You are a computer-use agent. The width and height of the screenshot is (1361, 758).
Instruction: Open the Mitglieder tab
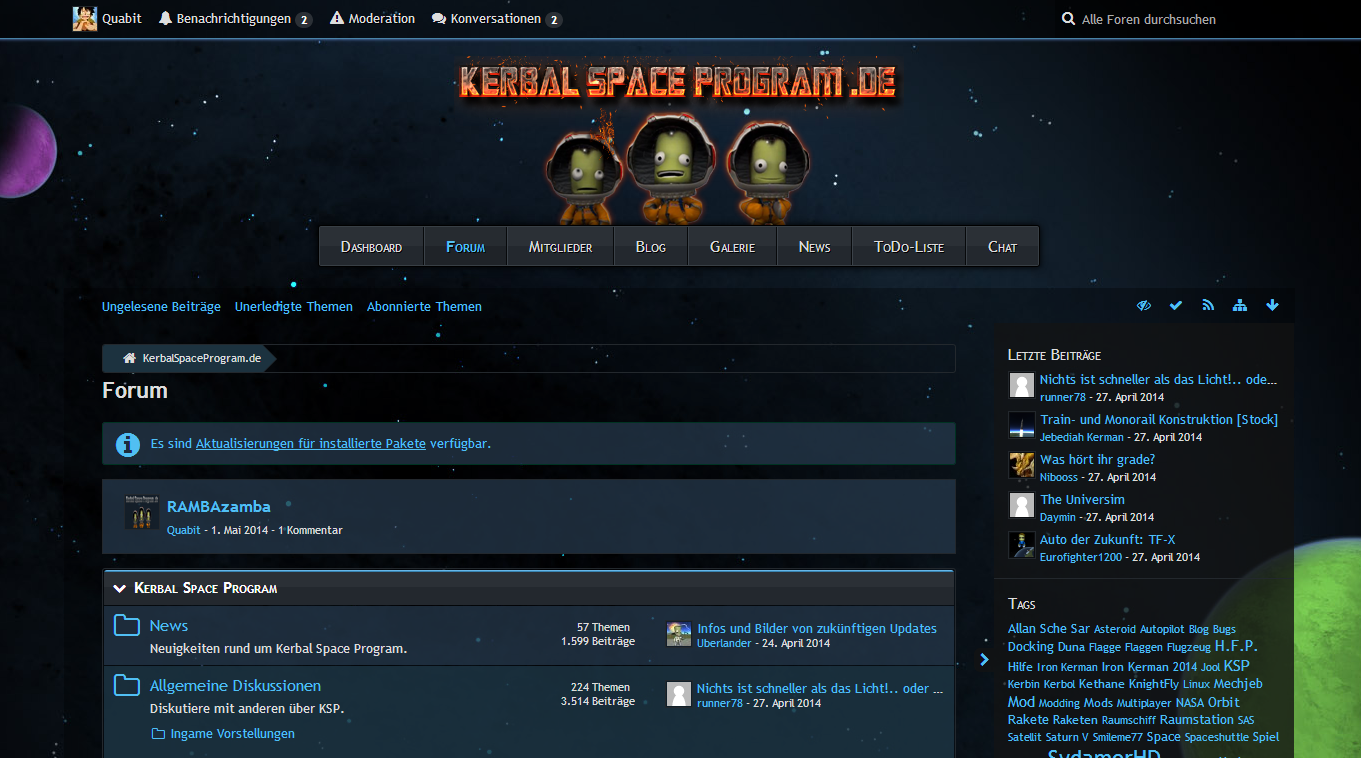coord(560,247)
